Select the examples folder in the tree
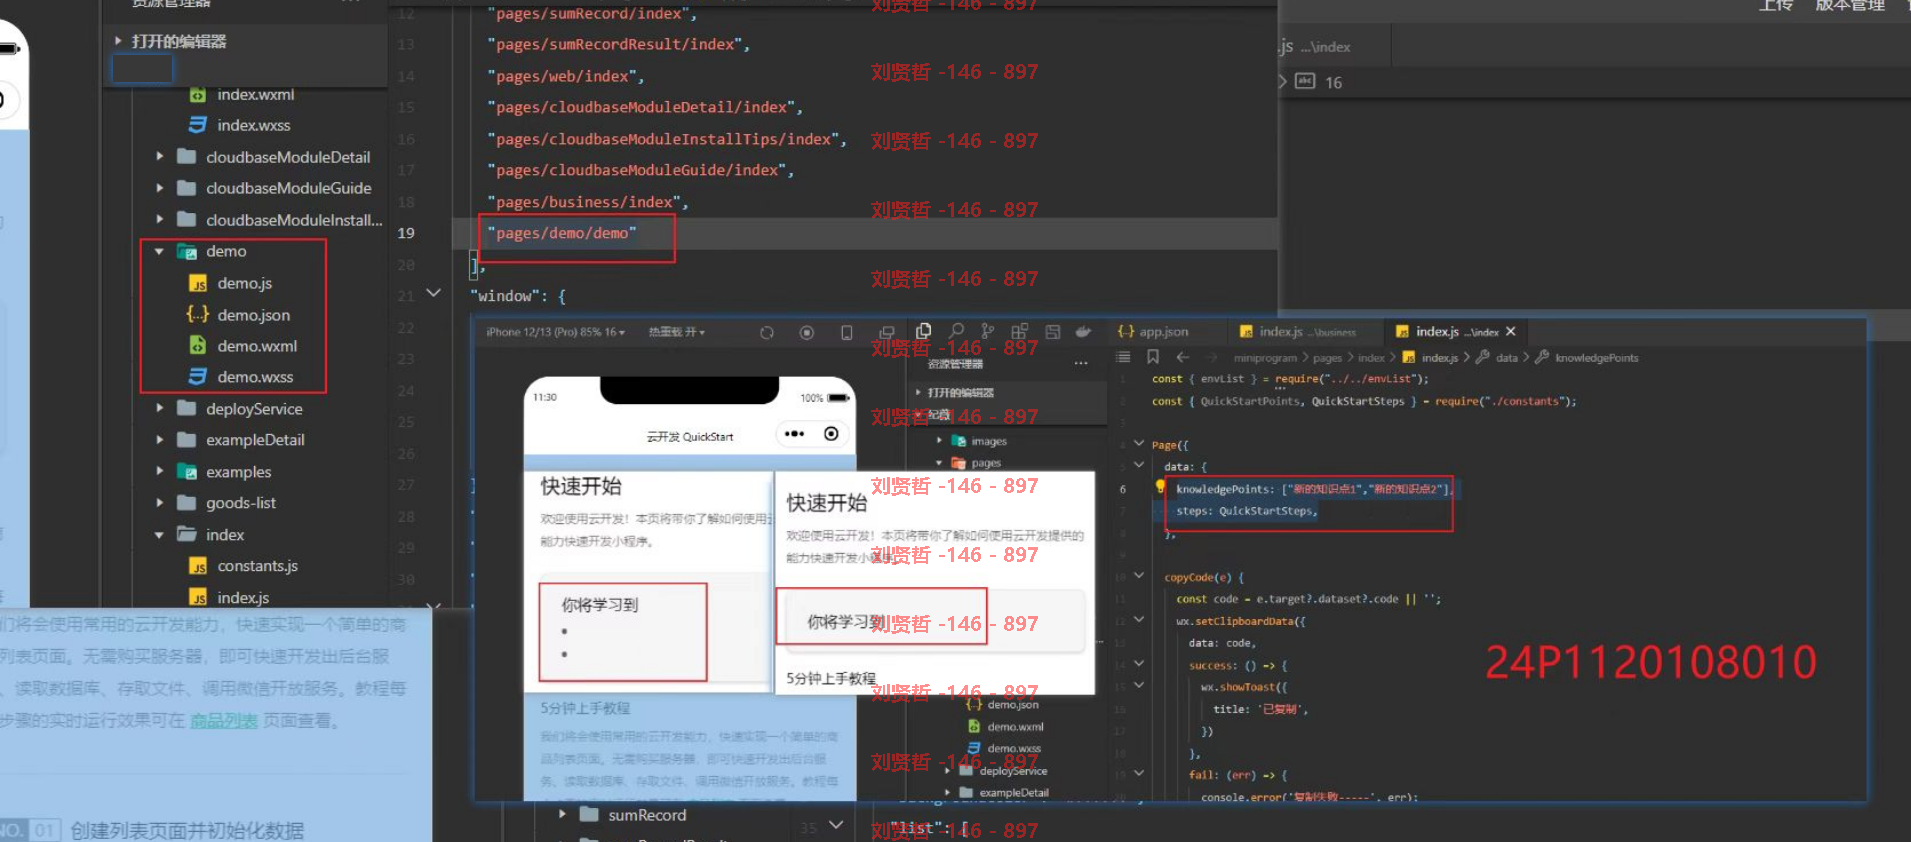The image size is (1911, 842). tap(238, 472)
